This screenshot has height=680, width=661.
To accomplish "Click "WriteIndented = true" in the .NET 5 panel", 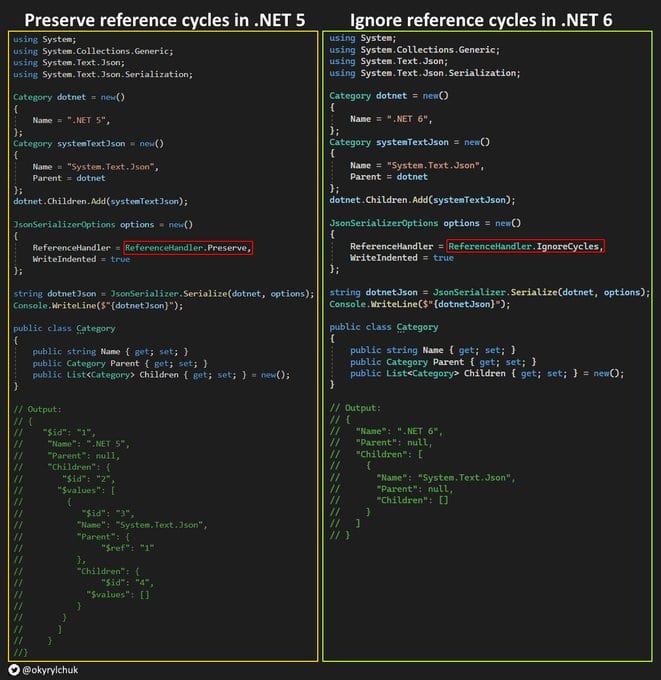I will pyautogui.click(x=81, y=259).
